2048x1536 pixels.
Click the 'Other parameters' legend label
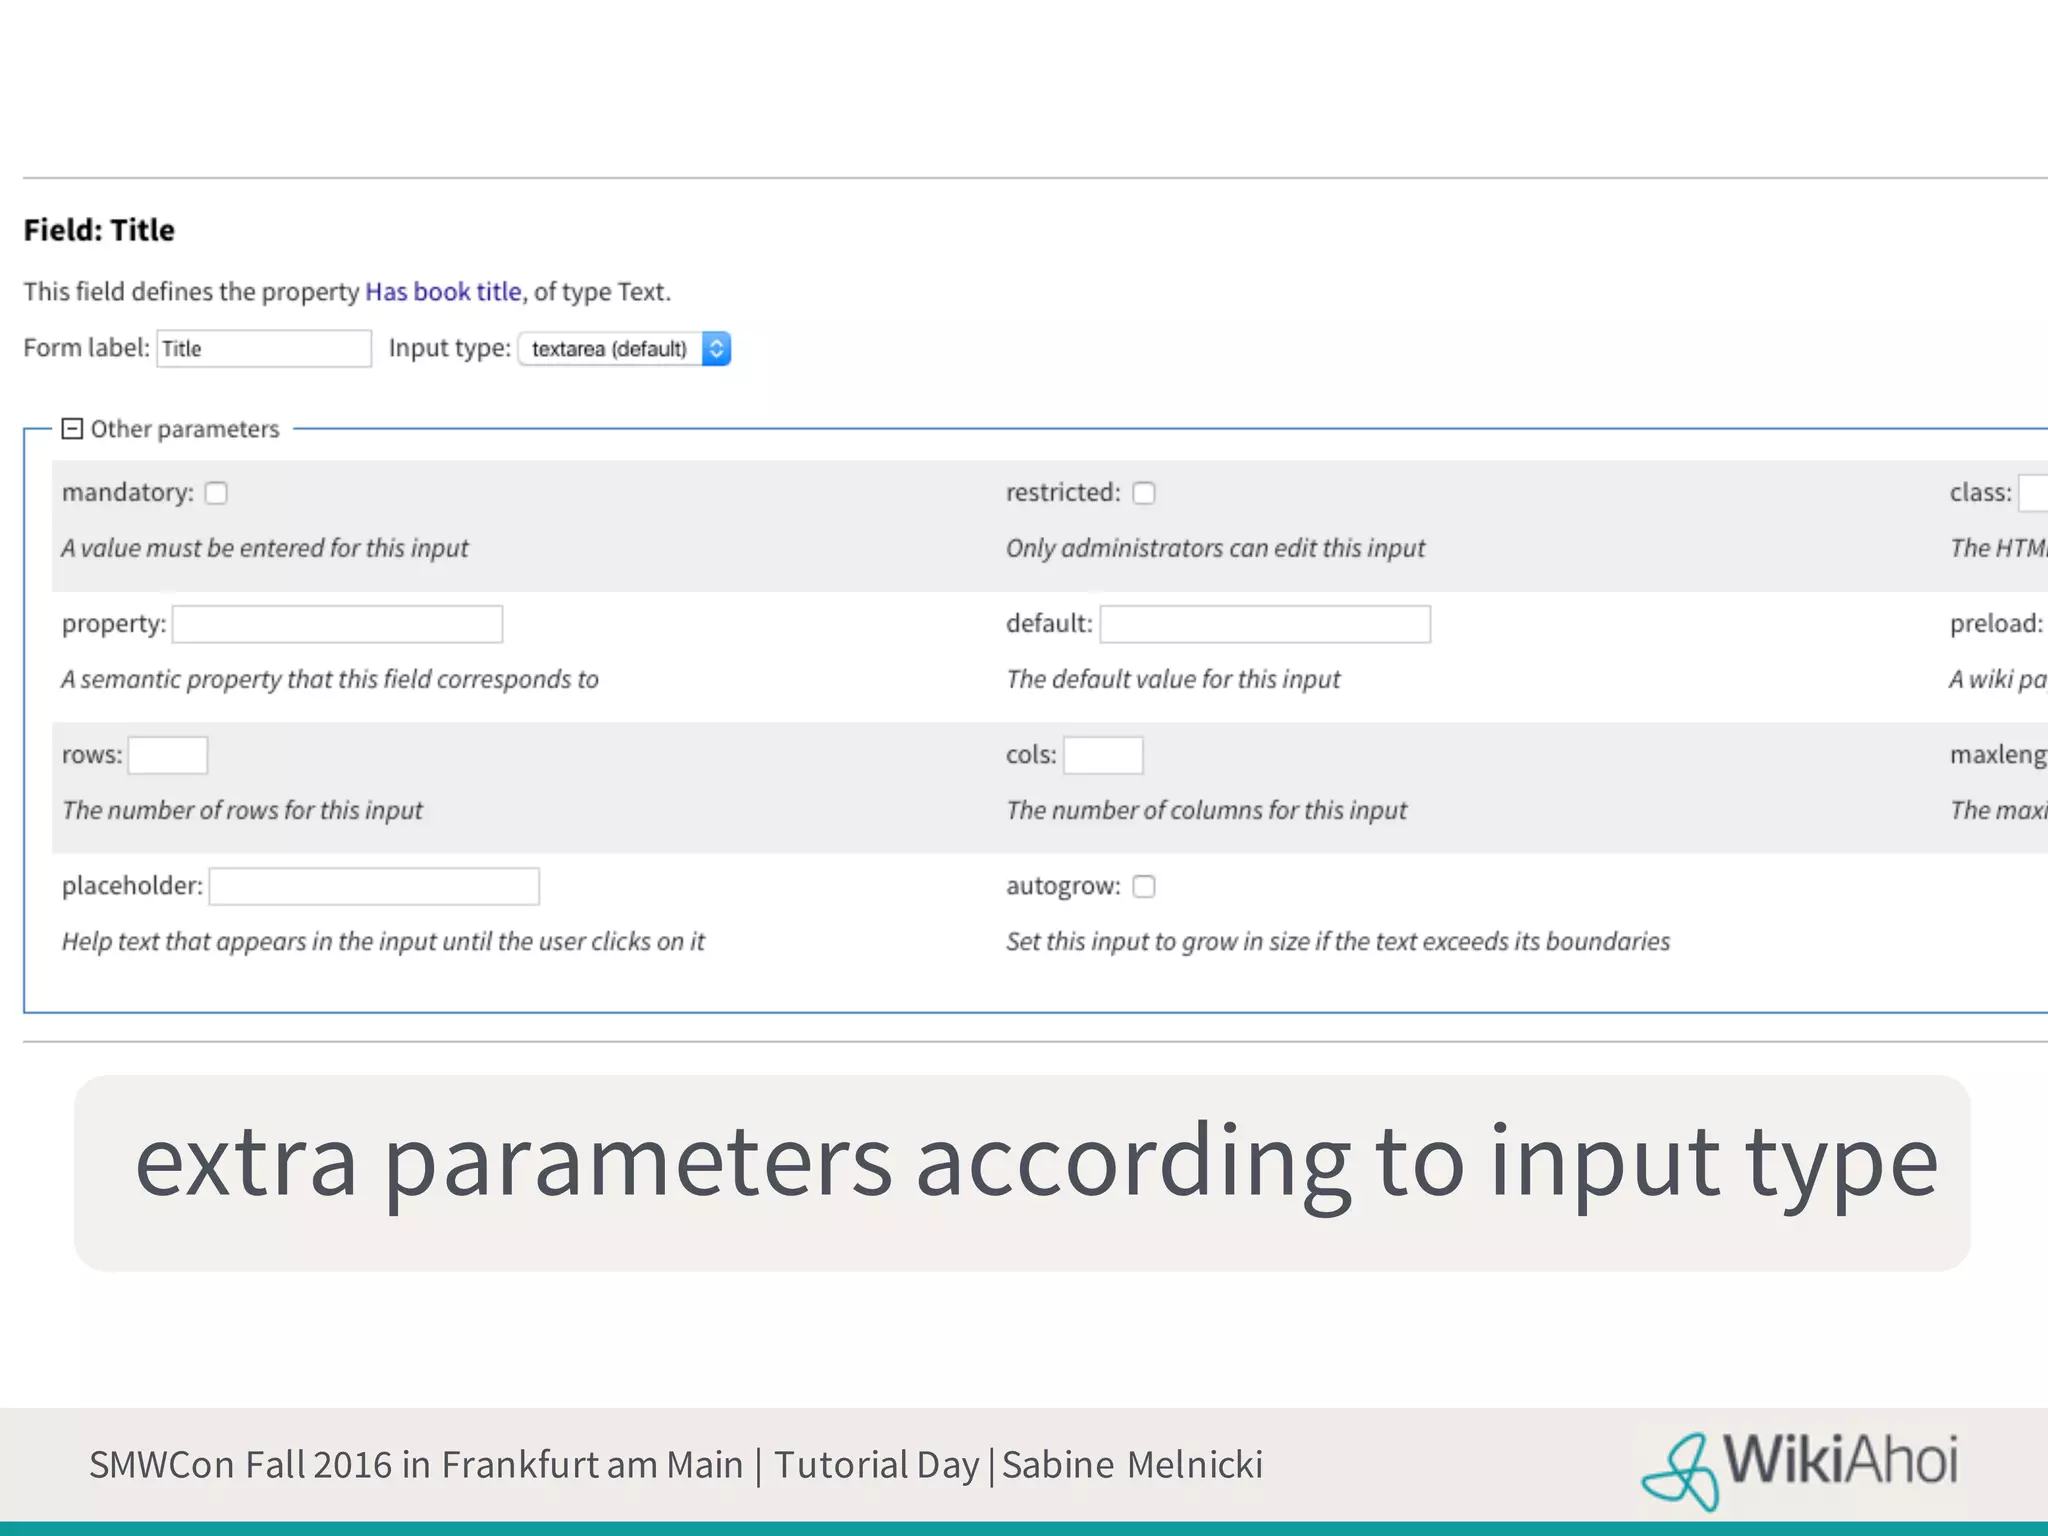[x=185, y=429]
